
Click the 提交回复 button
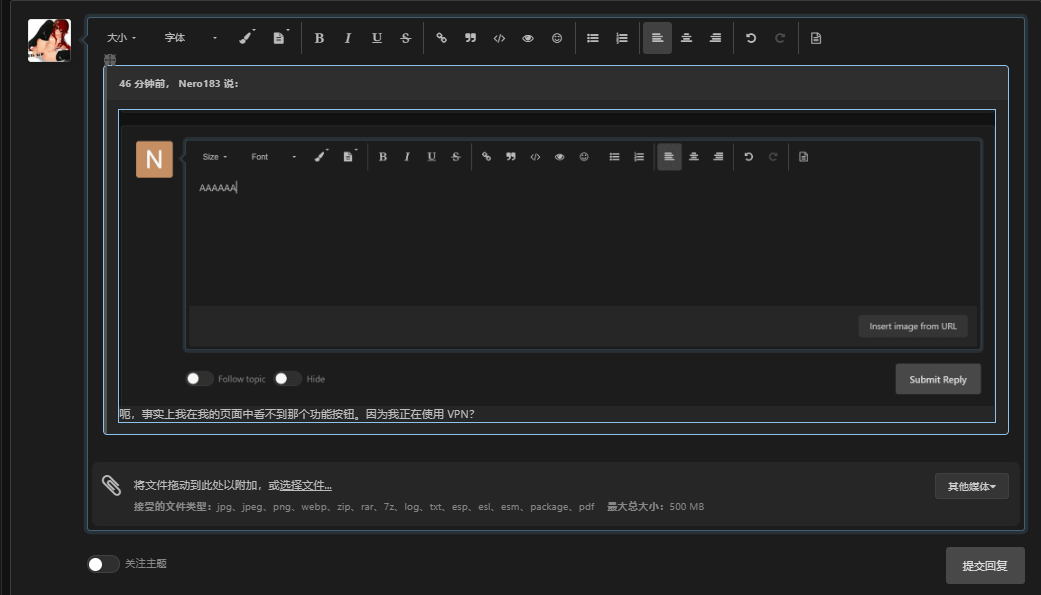point(985,566)
